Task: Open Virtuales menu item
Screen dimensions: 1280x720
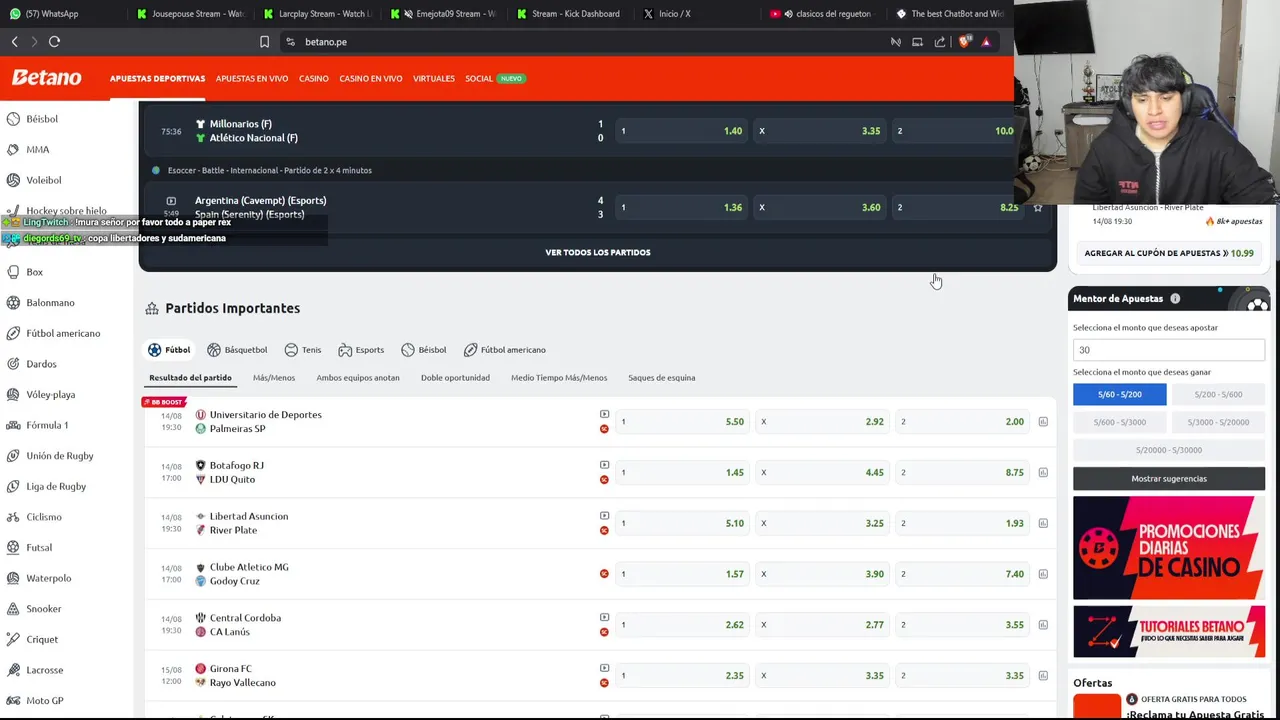Action: [x=434, y=78]
